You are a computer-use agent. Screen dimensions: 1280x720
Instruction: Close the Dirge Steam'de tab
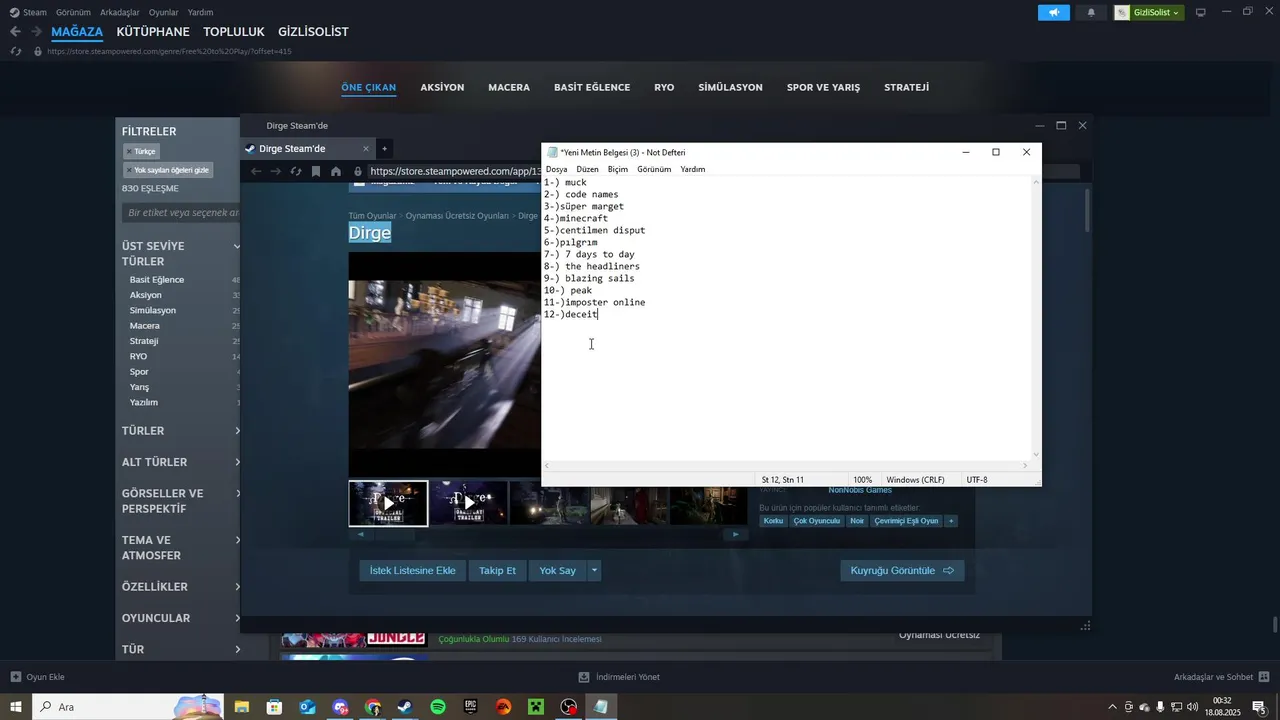click(x=366, y=148)
